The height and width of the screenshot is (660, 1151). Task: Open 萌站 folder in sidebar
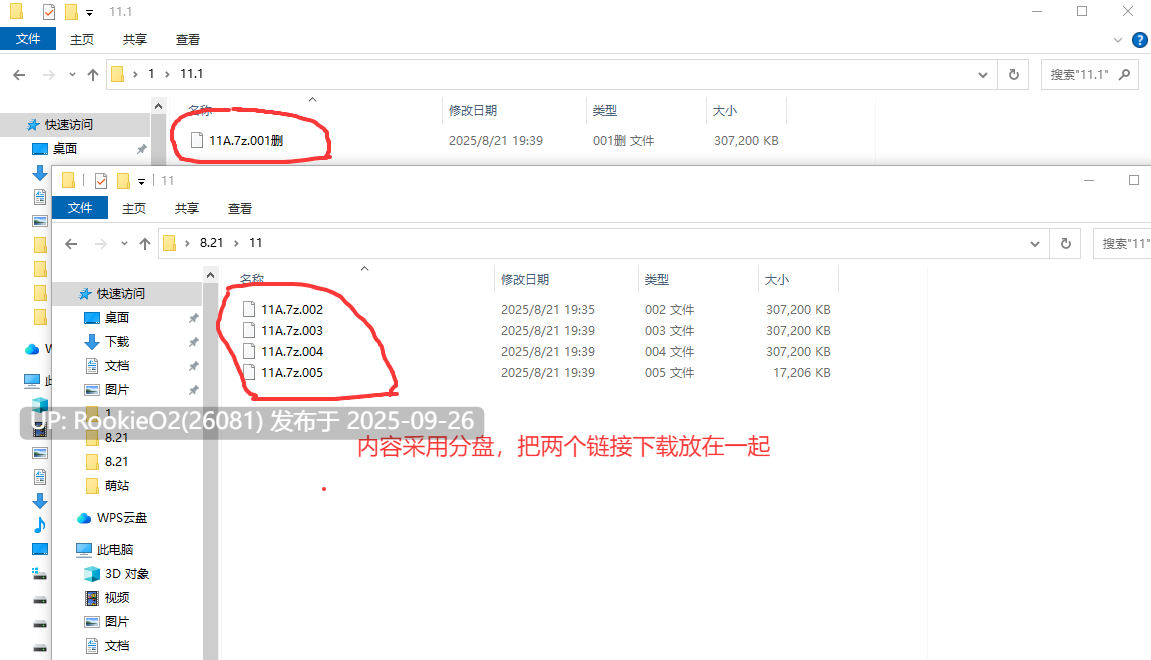tap(117, 486)
